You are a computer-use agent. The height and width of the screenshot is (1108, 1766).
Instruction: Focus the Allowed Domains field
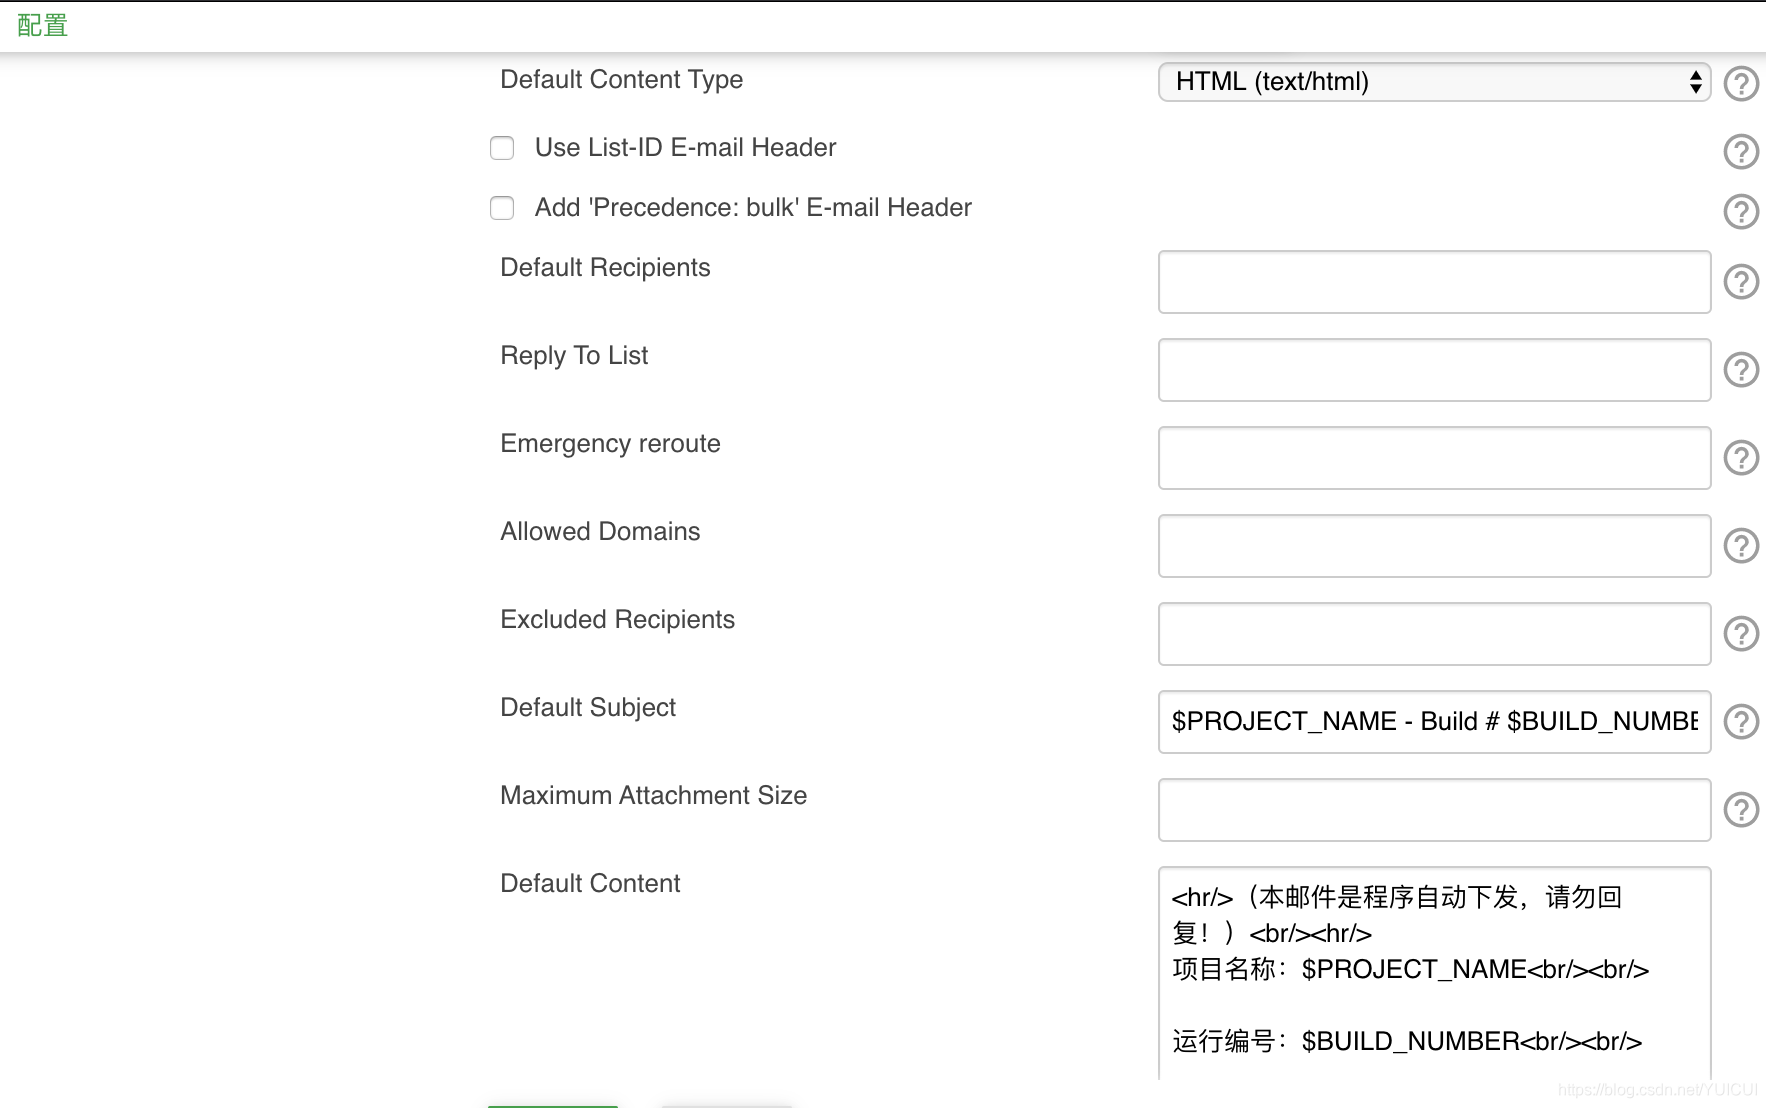(1434, 546)
